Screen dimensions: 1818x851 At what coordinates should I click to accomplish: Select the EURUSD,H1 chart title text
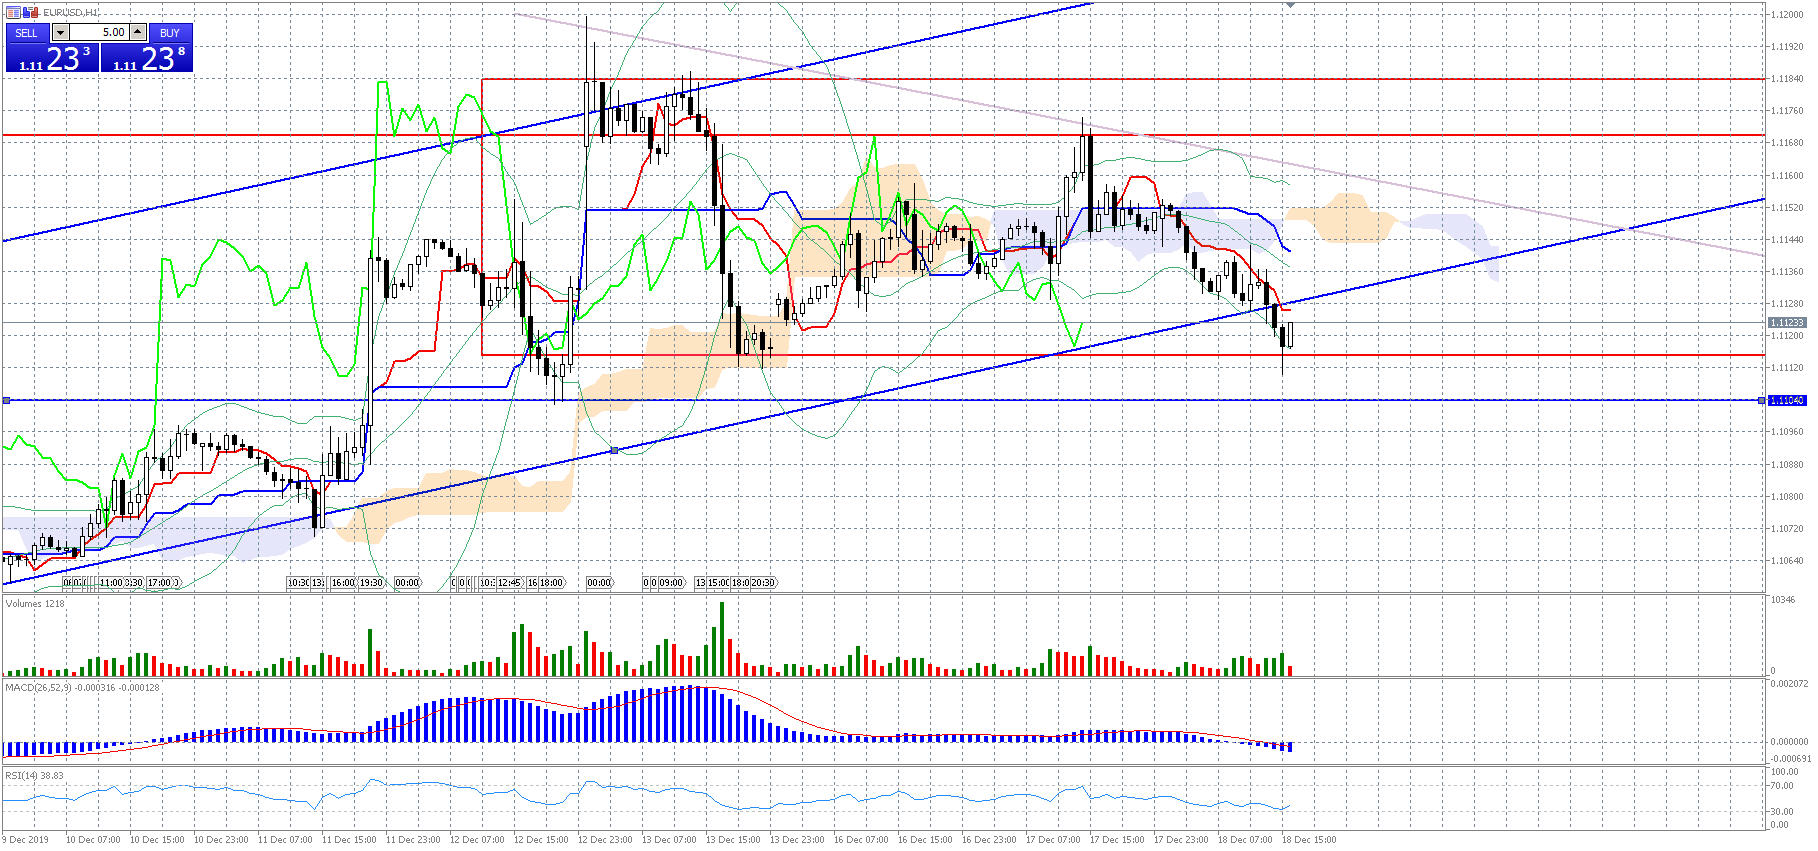[71, 12]
